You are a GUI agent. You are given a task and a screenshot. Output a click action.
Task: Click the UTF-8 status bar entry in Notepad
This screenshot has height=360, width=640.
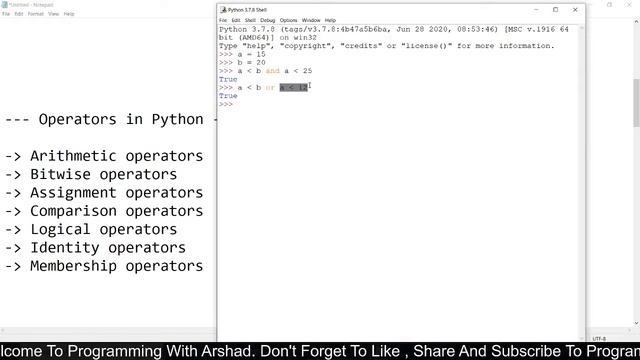[599, 339]
